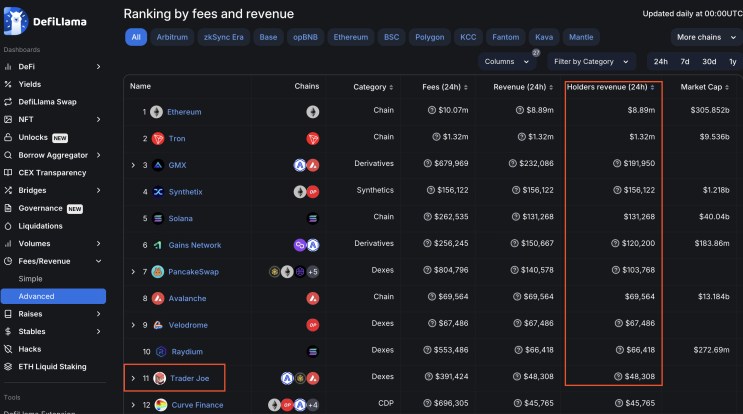Click the PancakeSwap protocol logo
Image resolution: width=743 pixels, height=414 pixels.
[x=158, y=272]
